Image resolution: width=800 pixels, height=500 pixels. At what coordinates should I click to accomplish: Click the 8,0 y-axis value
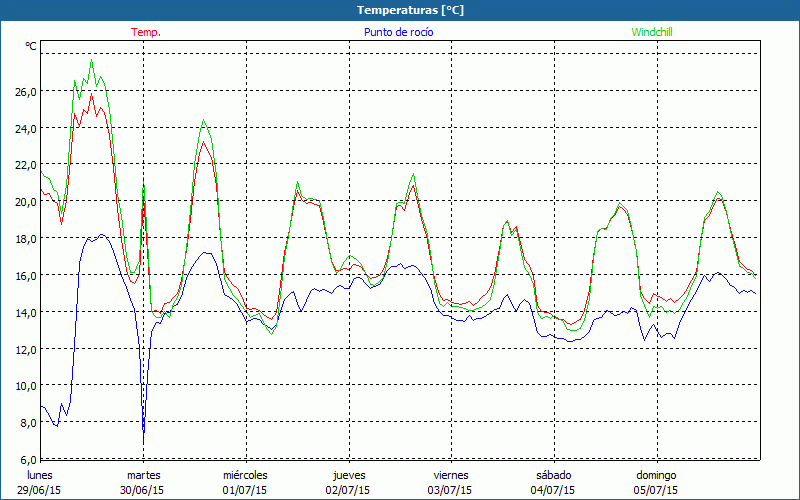tap(26, 422)
